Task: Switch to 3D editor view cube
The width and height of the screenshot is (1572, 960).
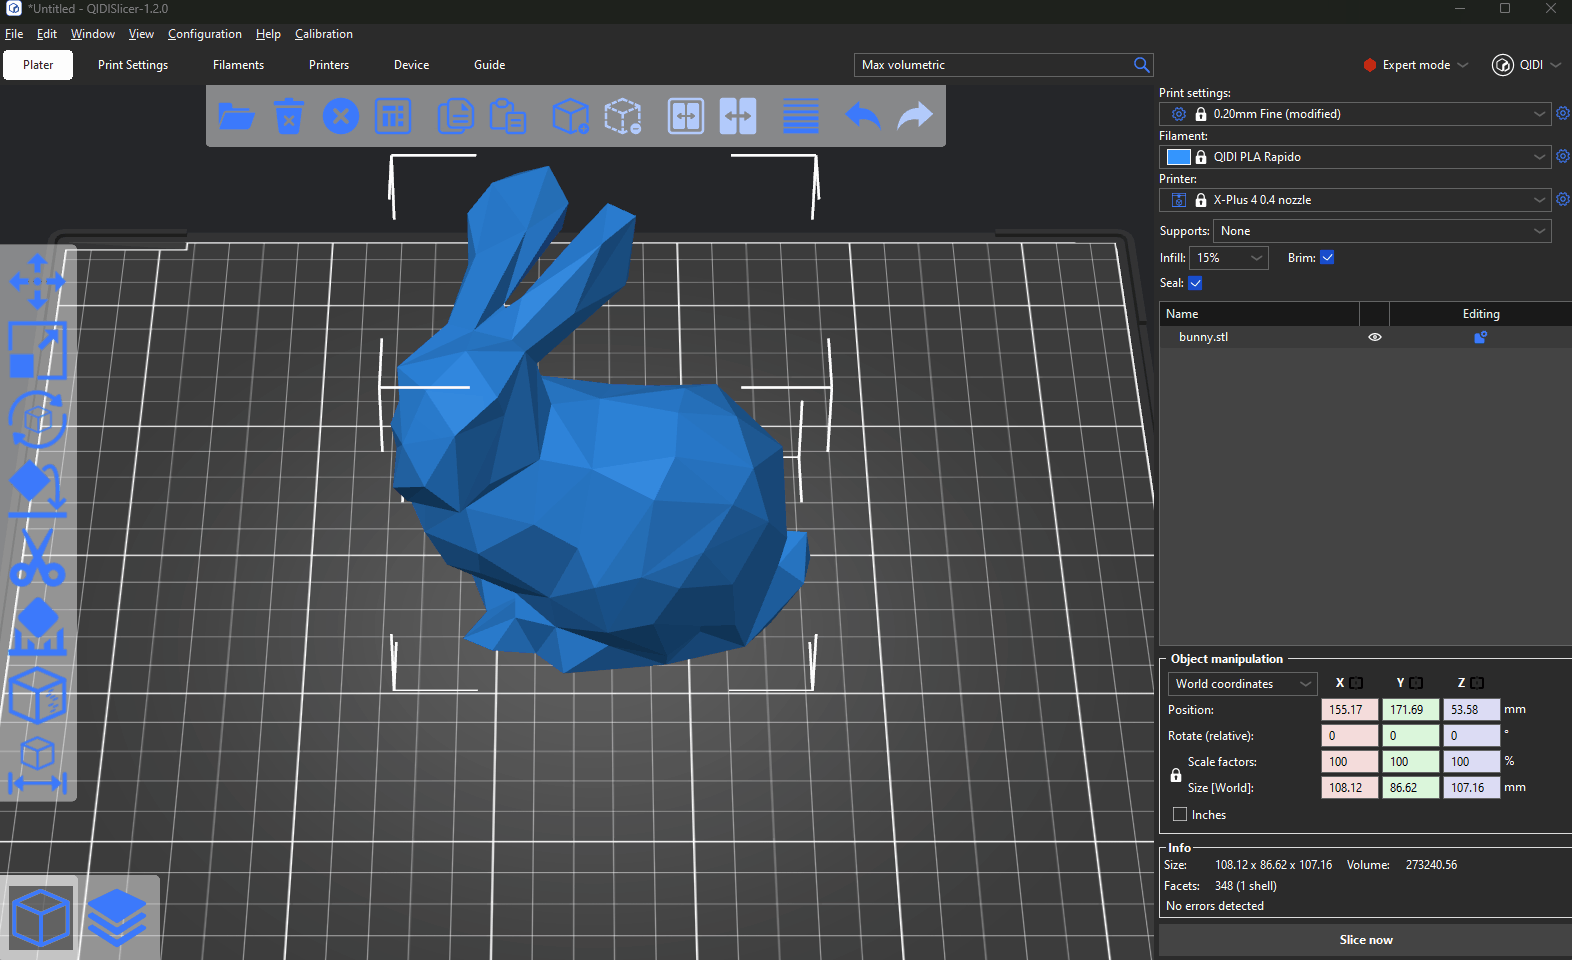Action: (41, 917)
